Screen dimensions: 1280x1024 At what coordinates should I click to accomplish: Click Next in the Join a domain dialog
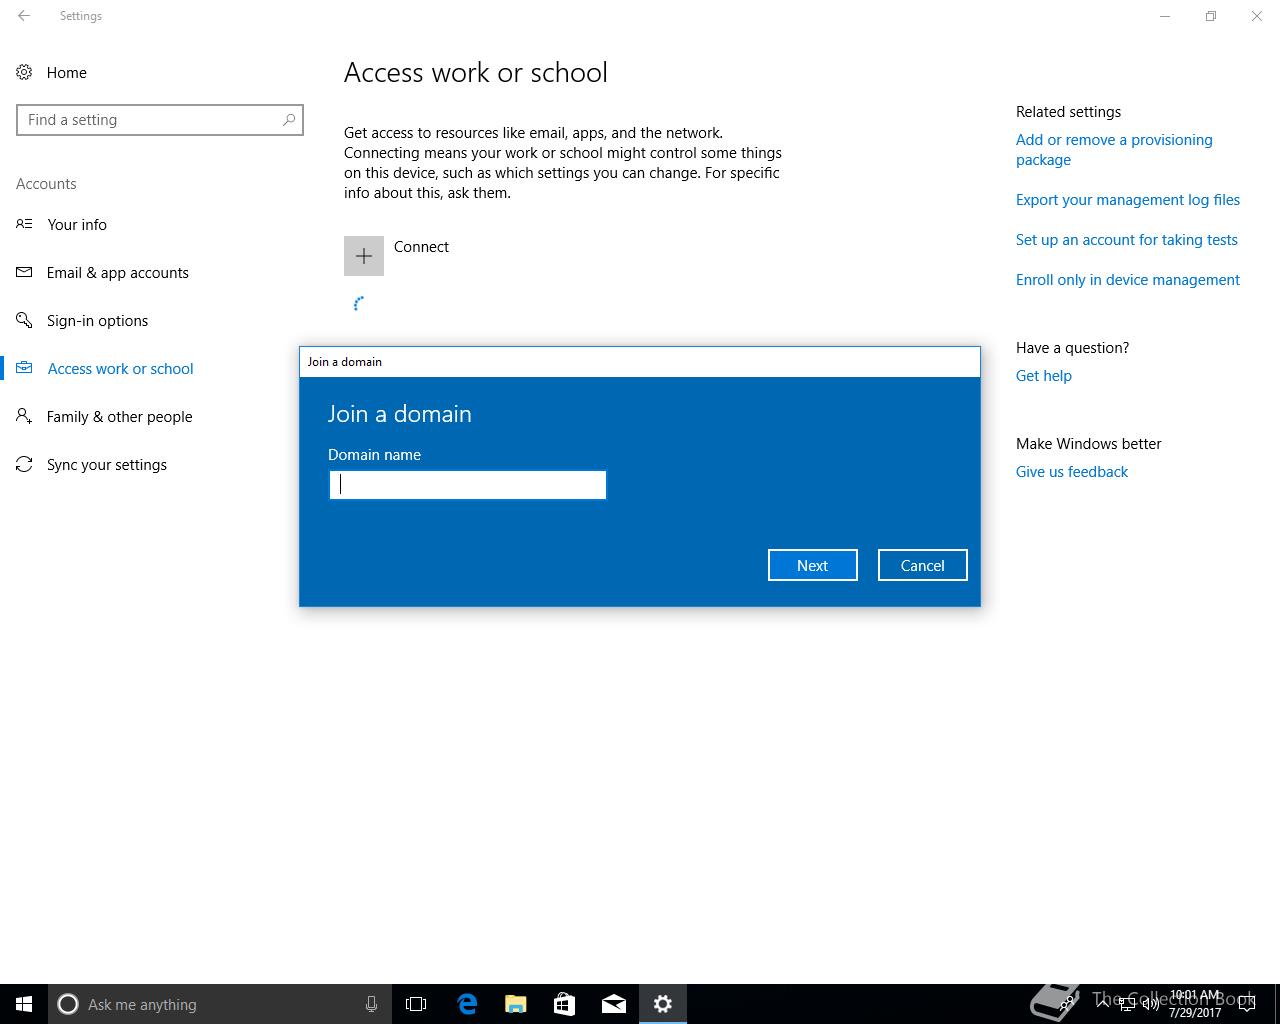click(813, 565)
